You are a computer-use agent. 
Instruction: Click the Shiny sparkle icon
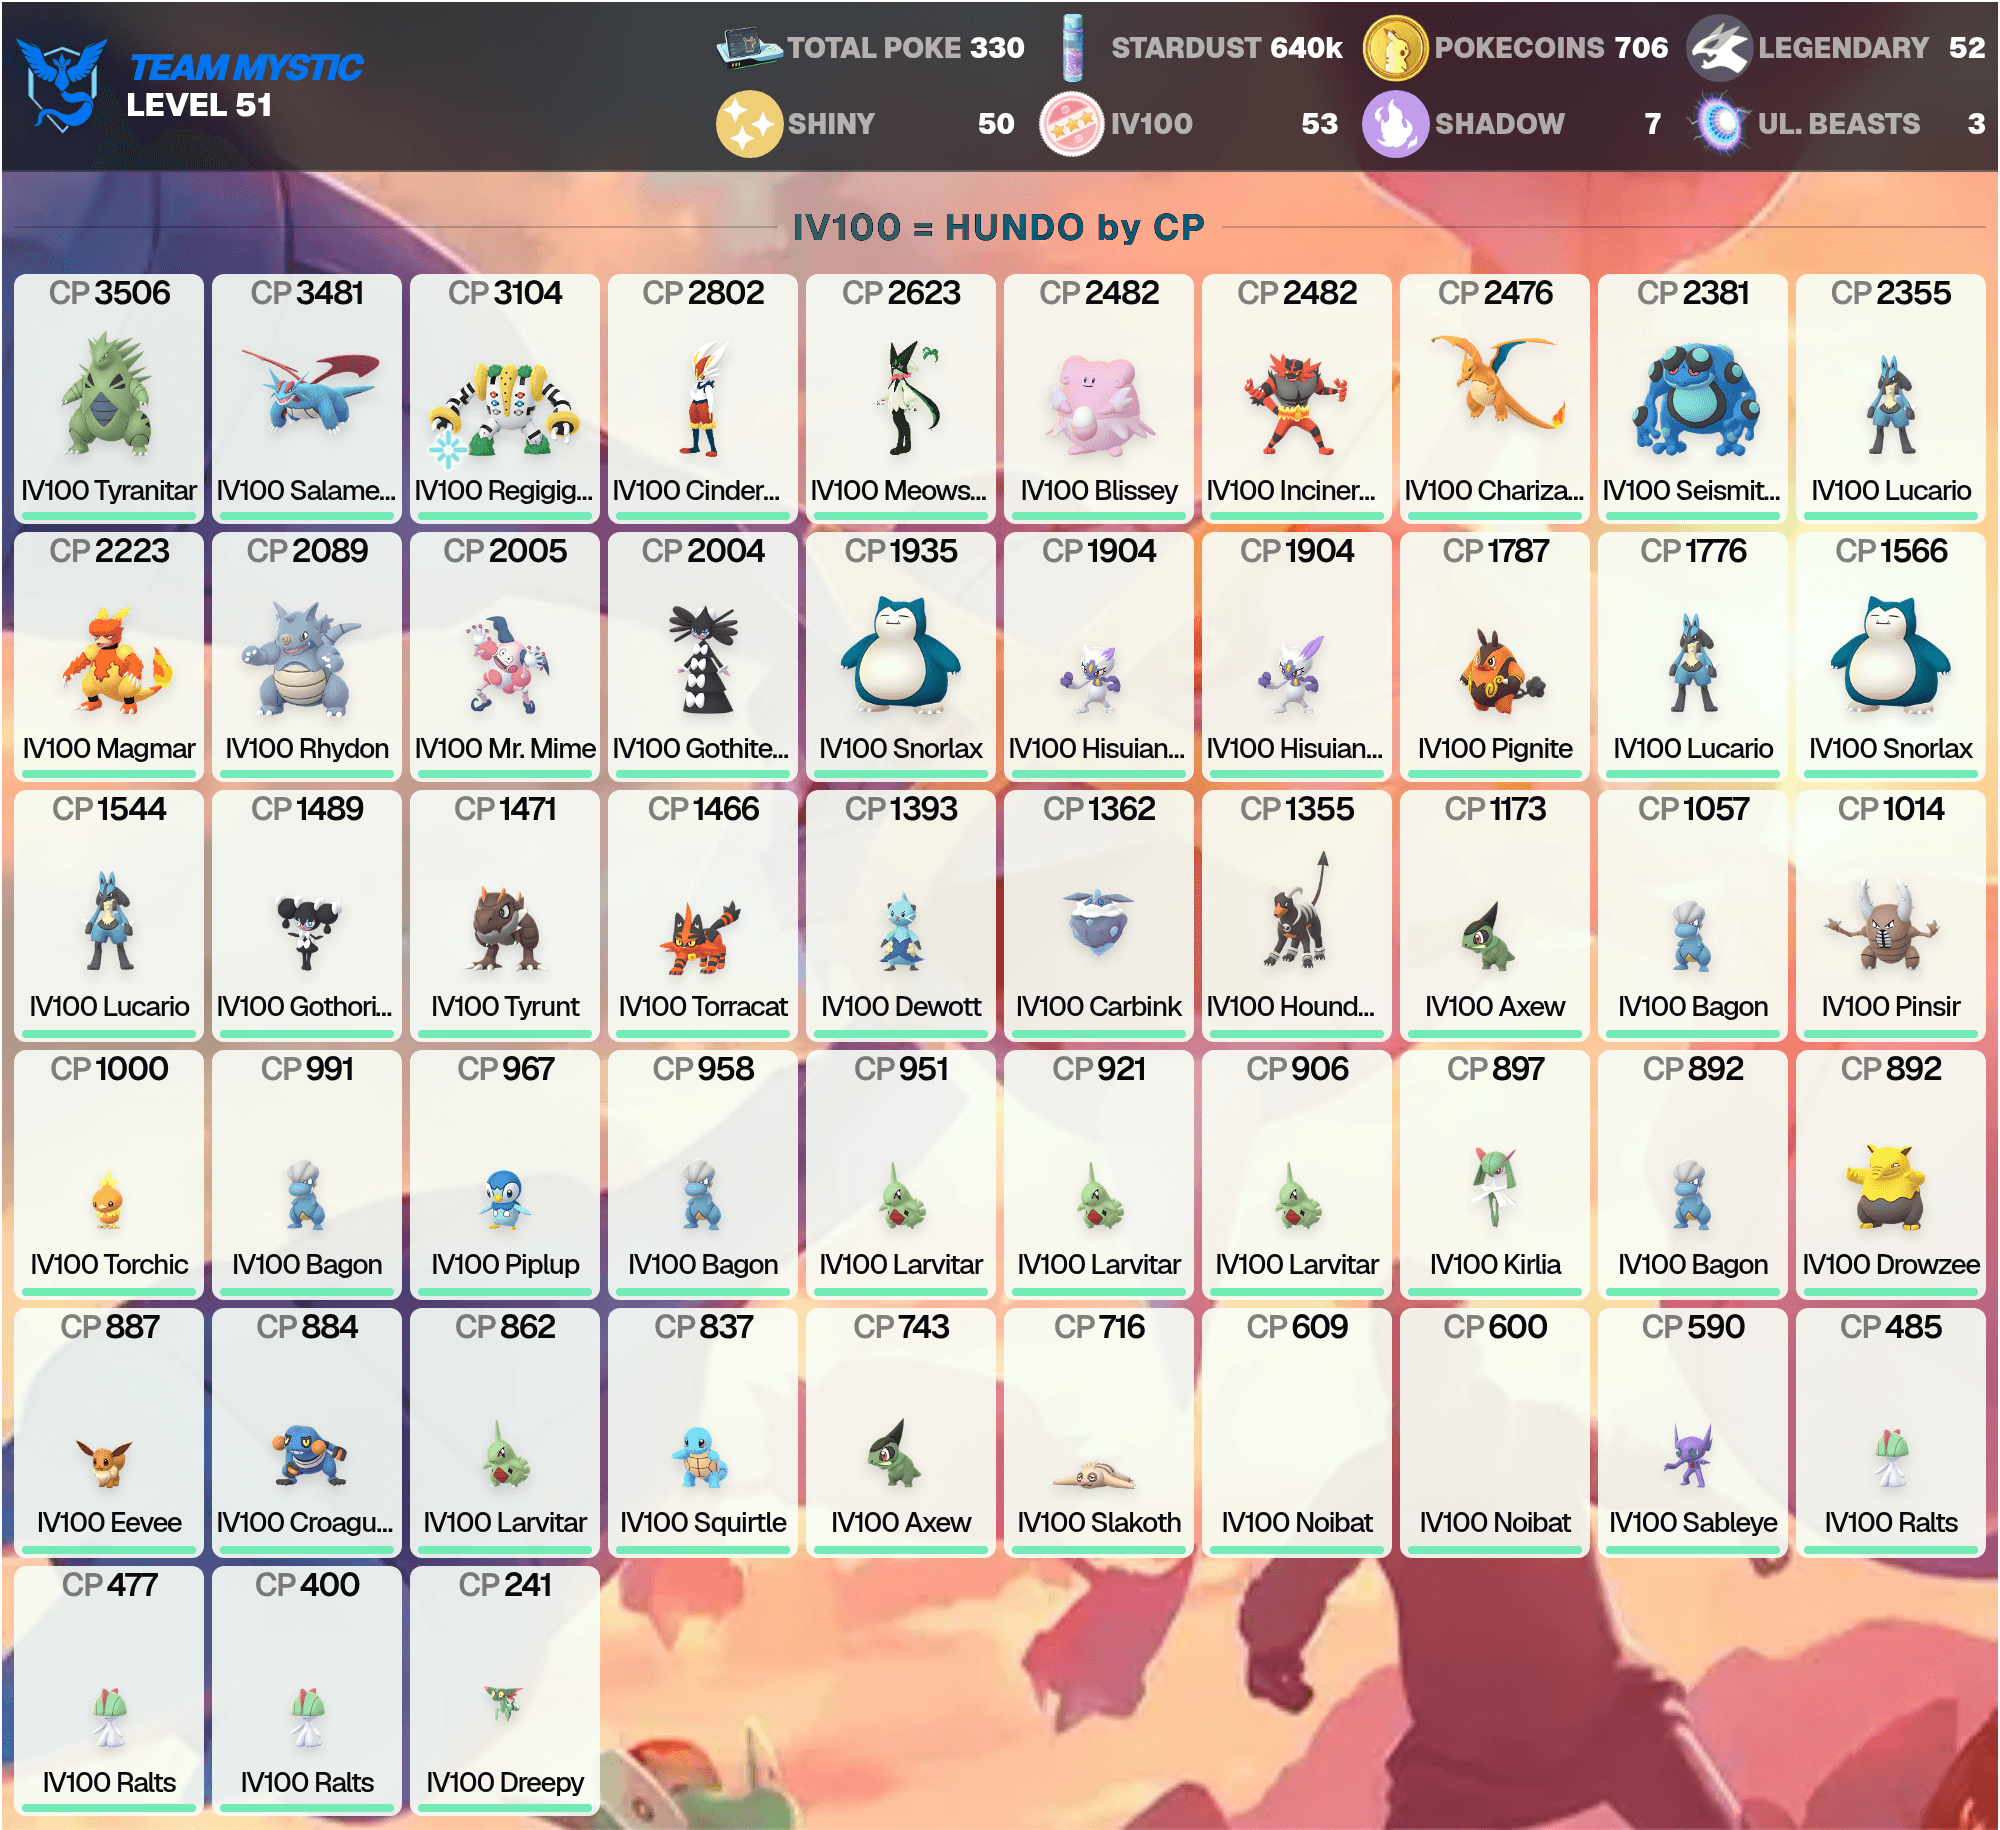coord(749,124)
